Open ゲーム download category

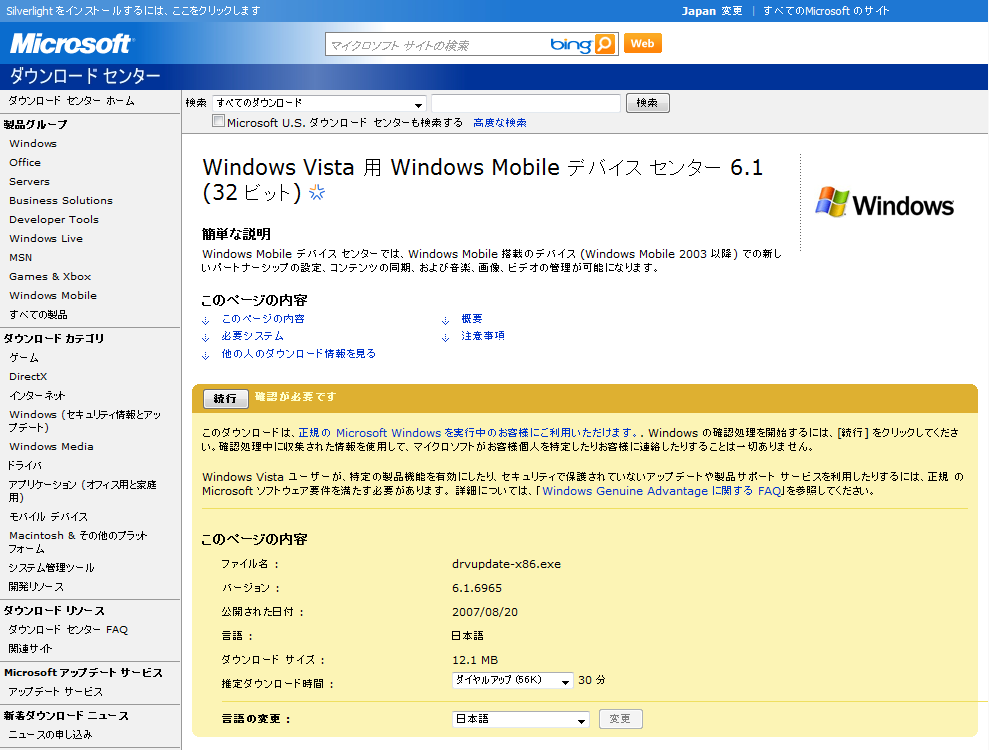coord(24,358)
